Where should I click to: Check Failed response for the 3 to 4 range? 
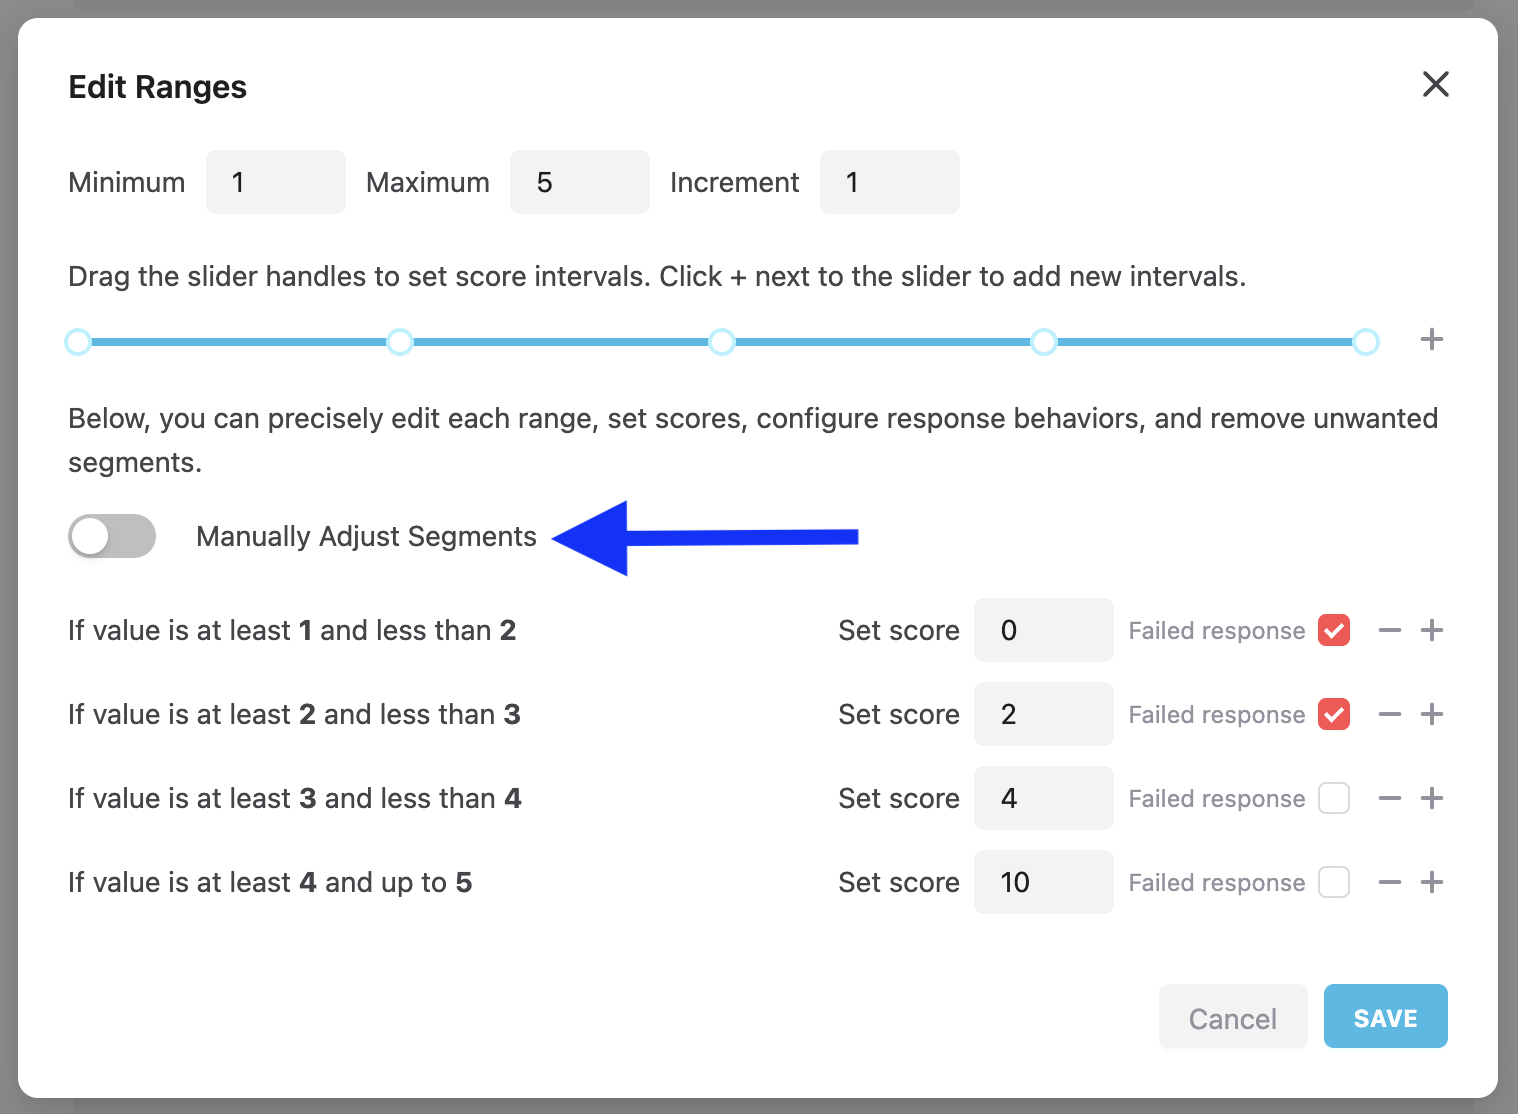[x=1334, y=799]
